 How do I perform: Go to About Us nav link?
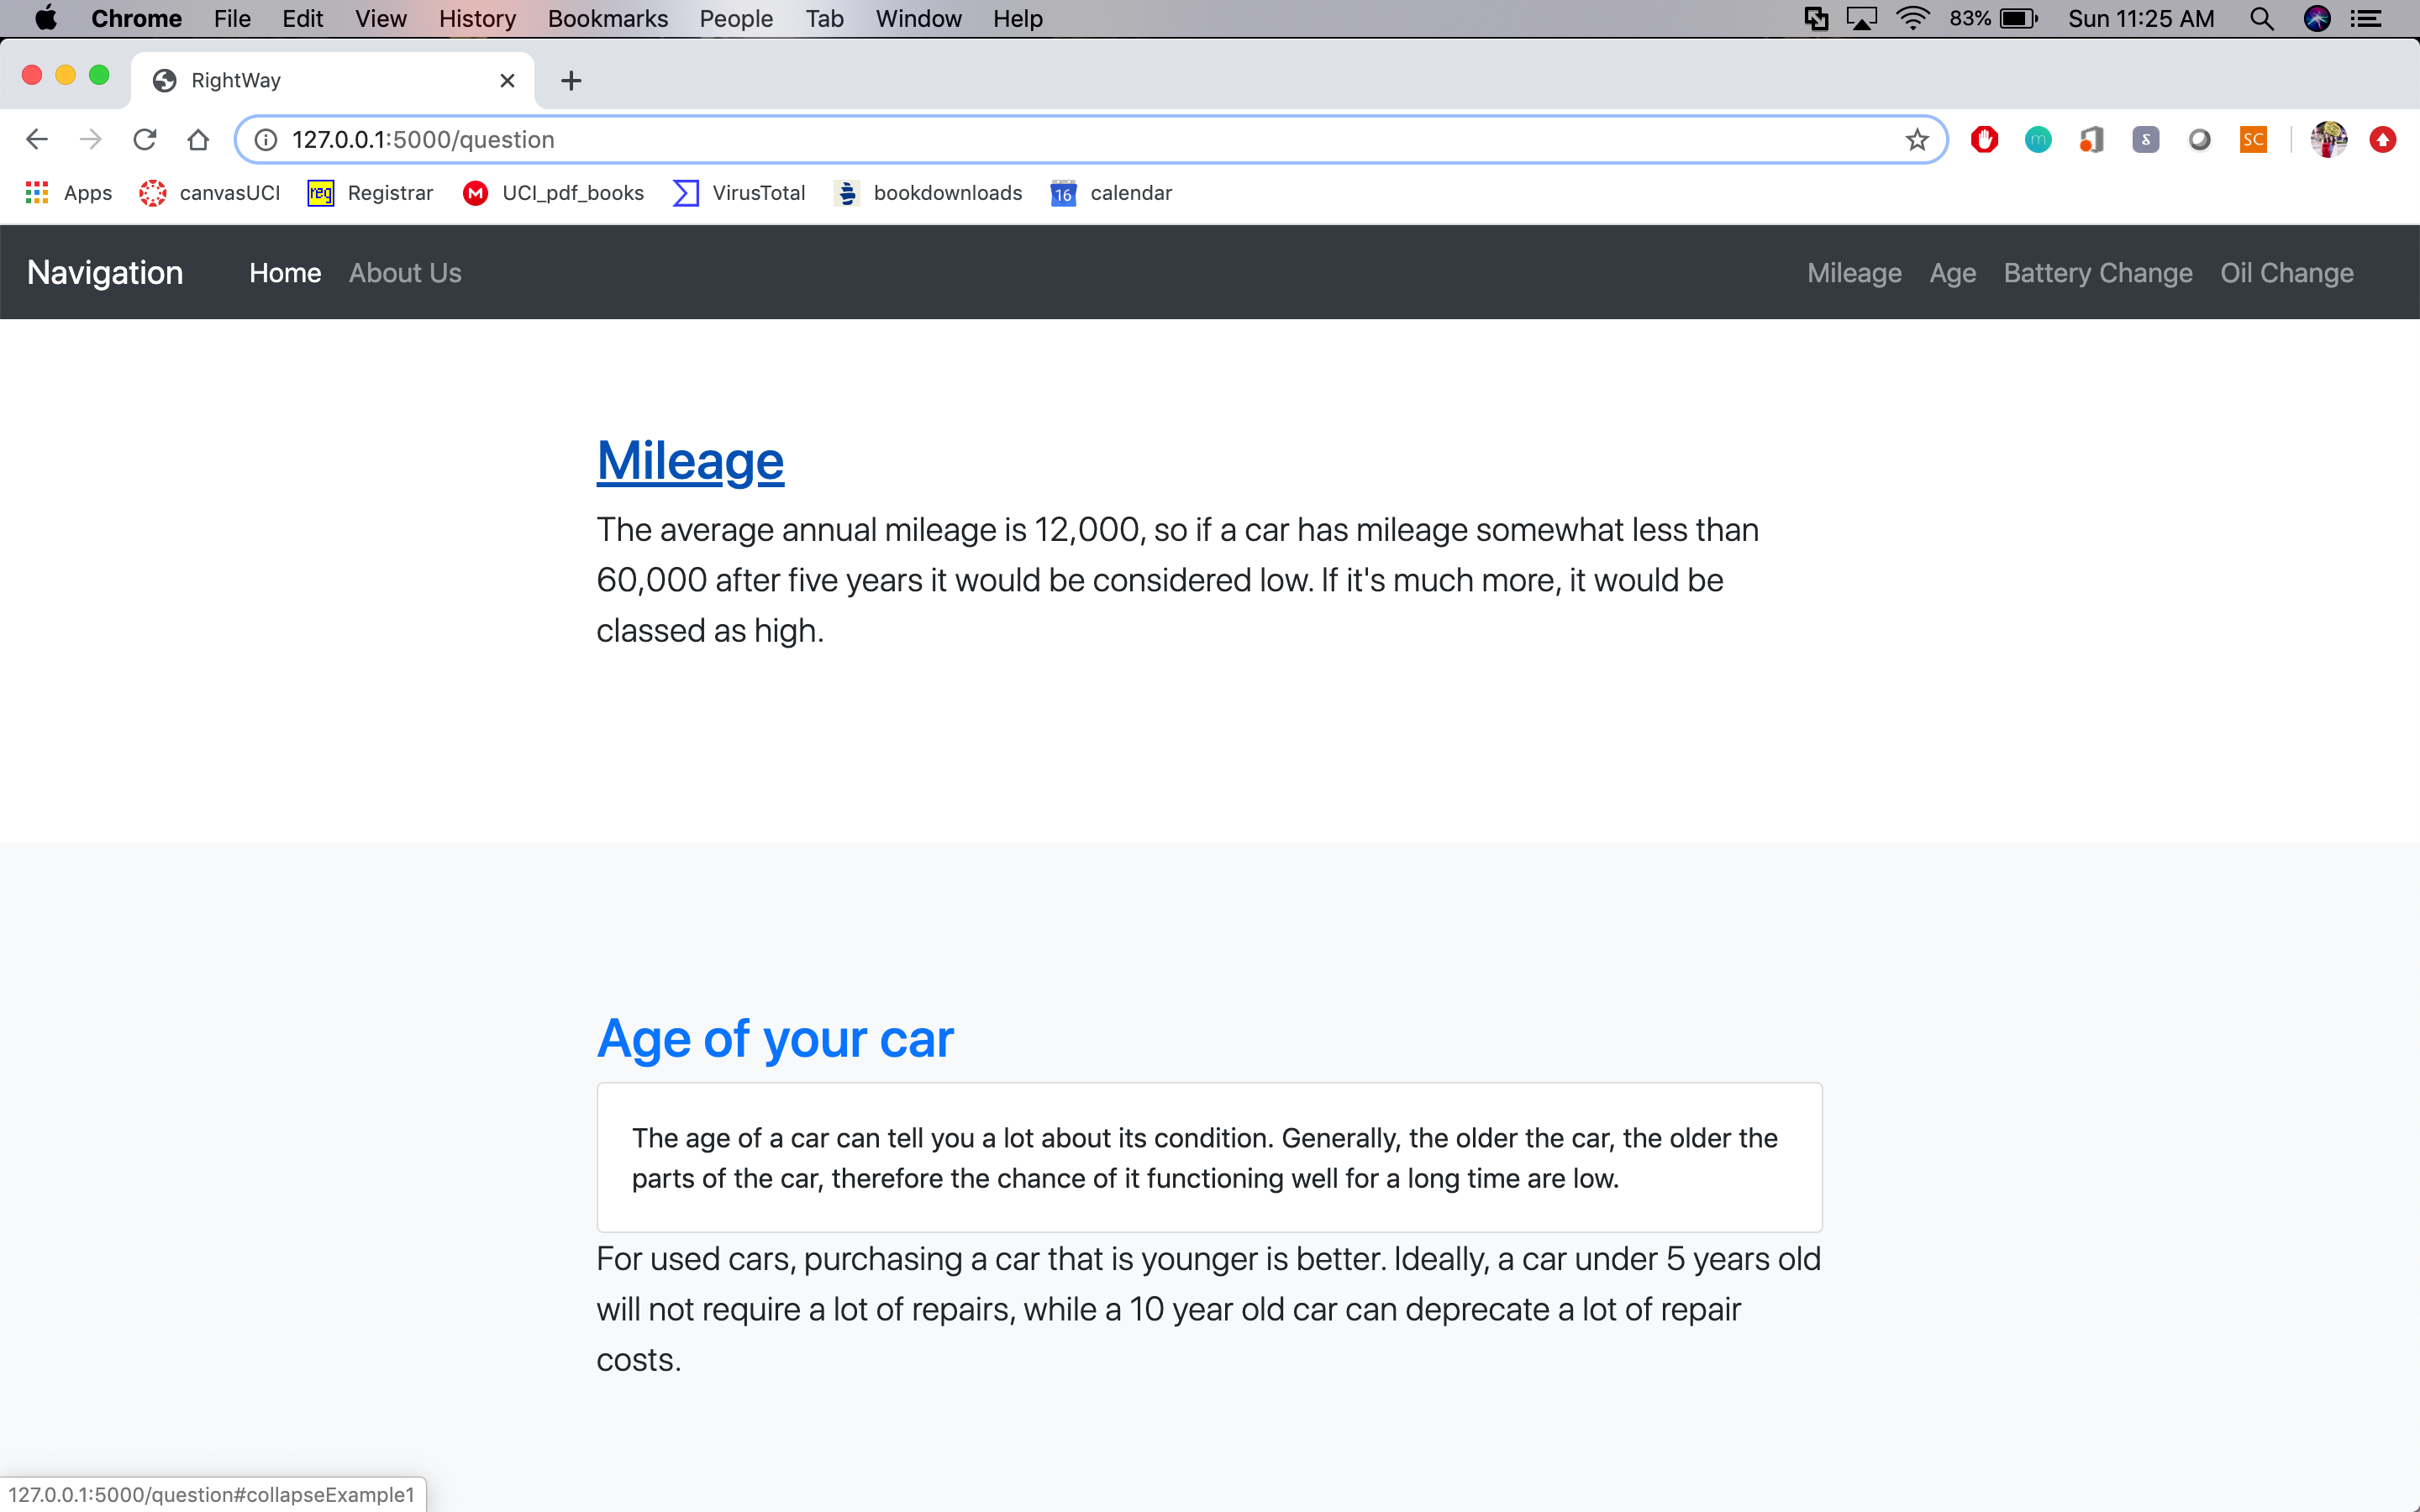(x=405, y=273)
